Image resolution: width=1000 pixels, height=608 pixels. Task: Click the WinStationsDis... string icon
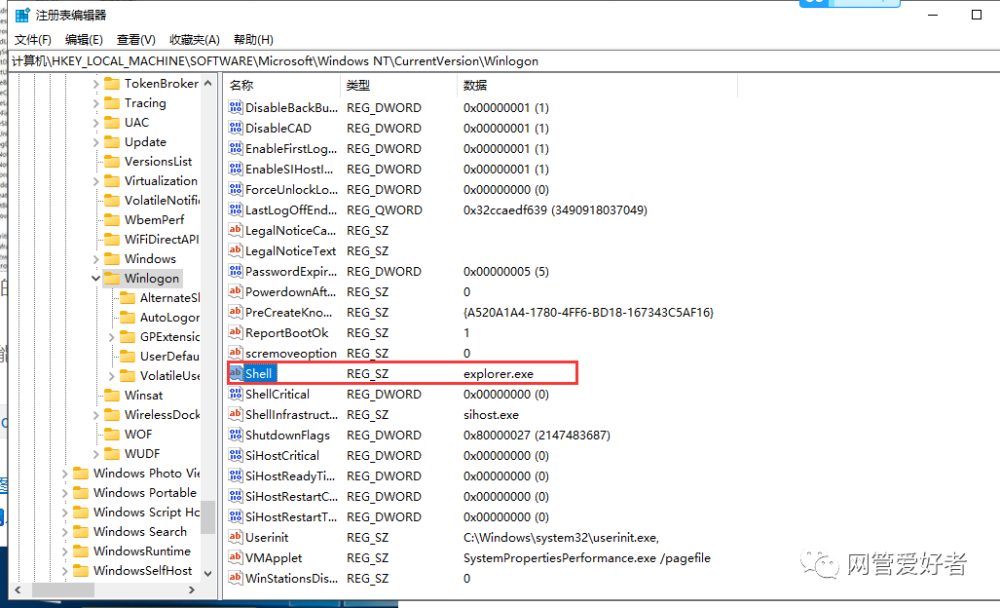click(x=235, y=578)
